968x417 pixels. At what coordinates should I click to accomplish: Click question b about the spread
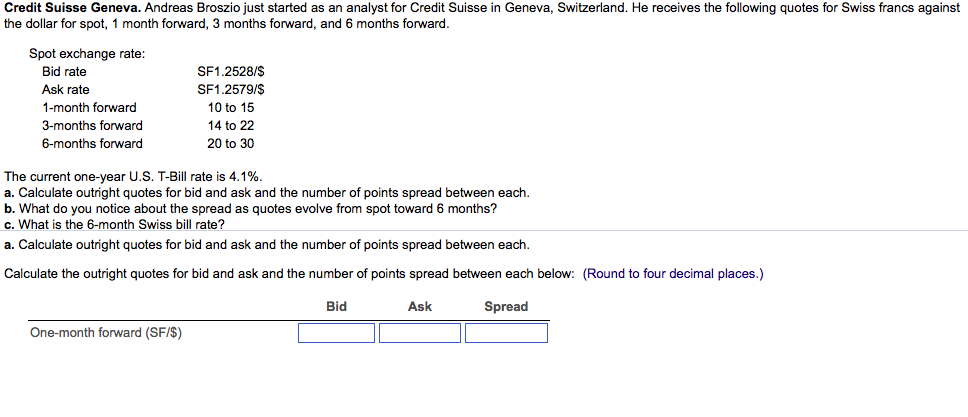250,209
